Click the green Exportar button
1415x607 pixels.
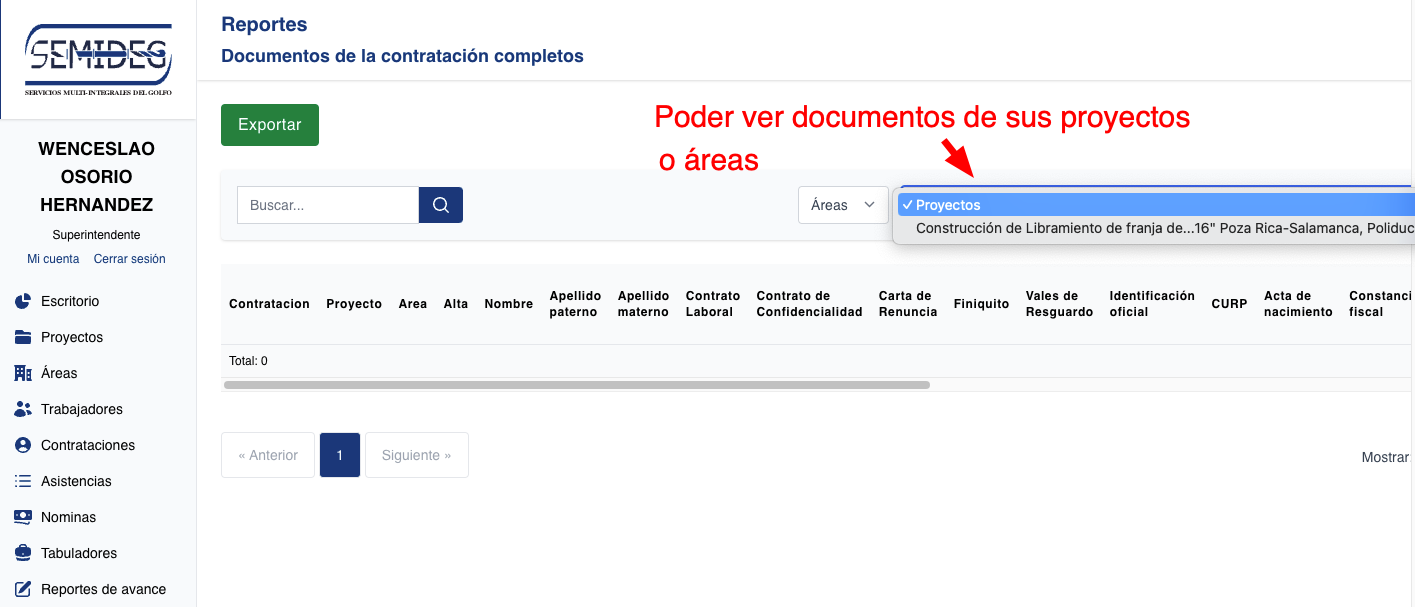pyautogui.click(x=269, y=125)
